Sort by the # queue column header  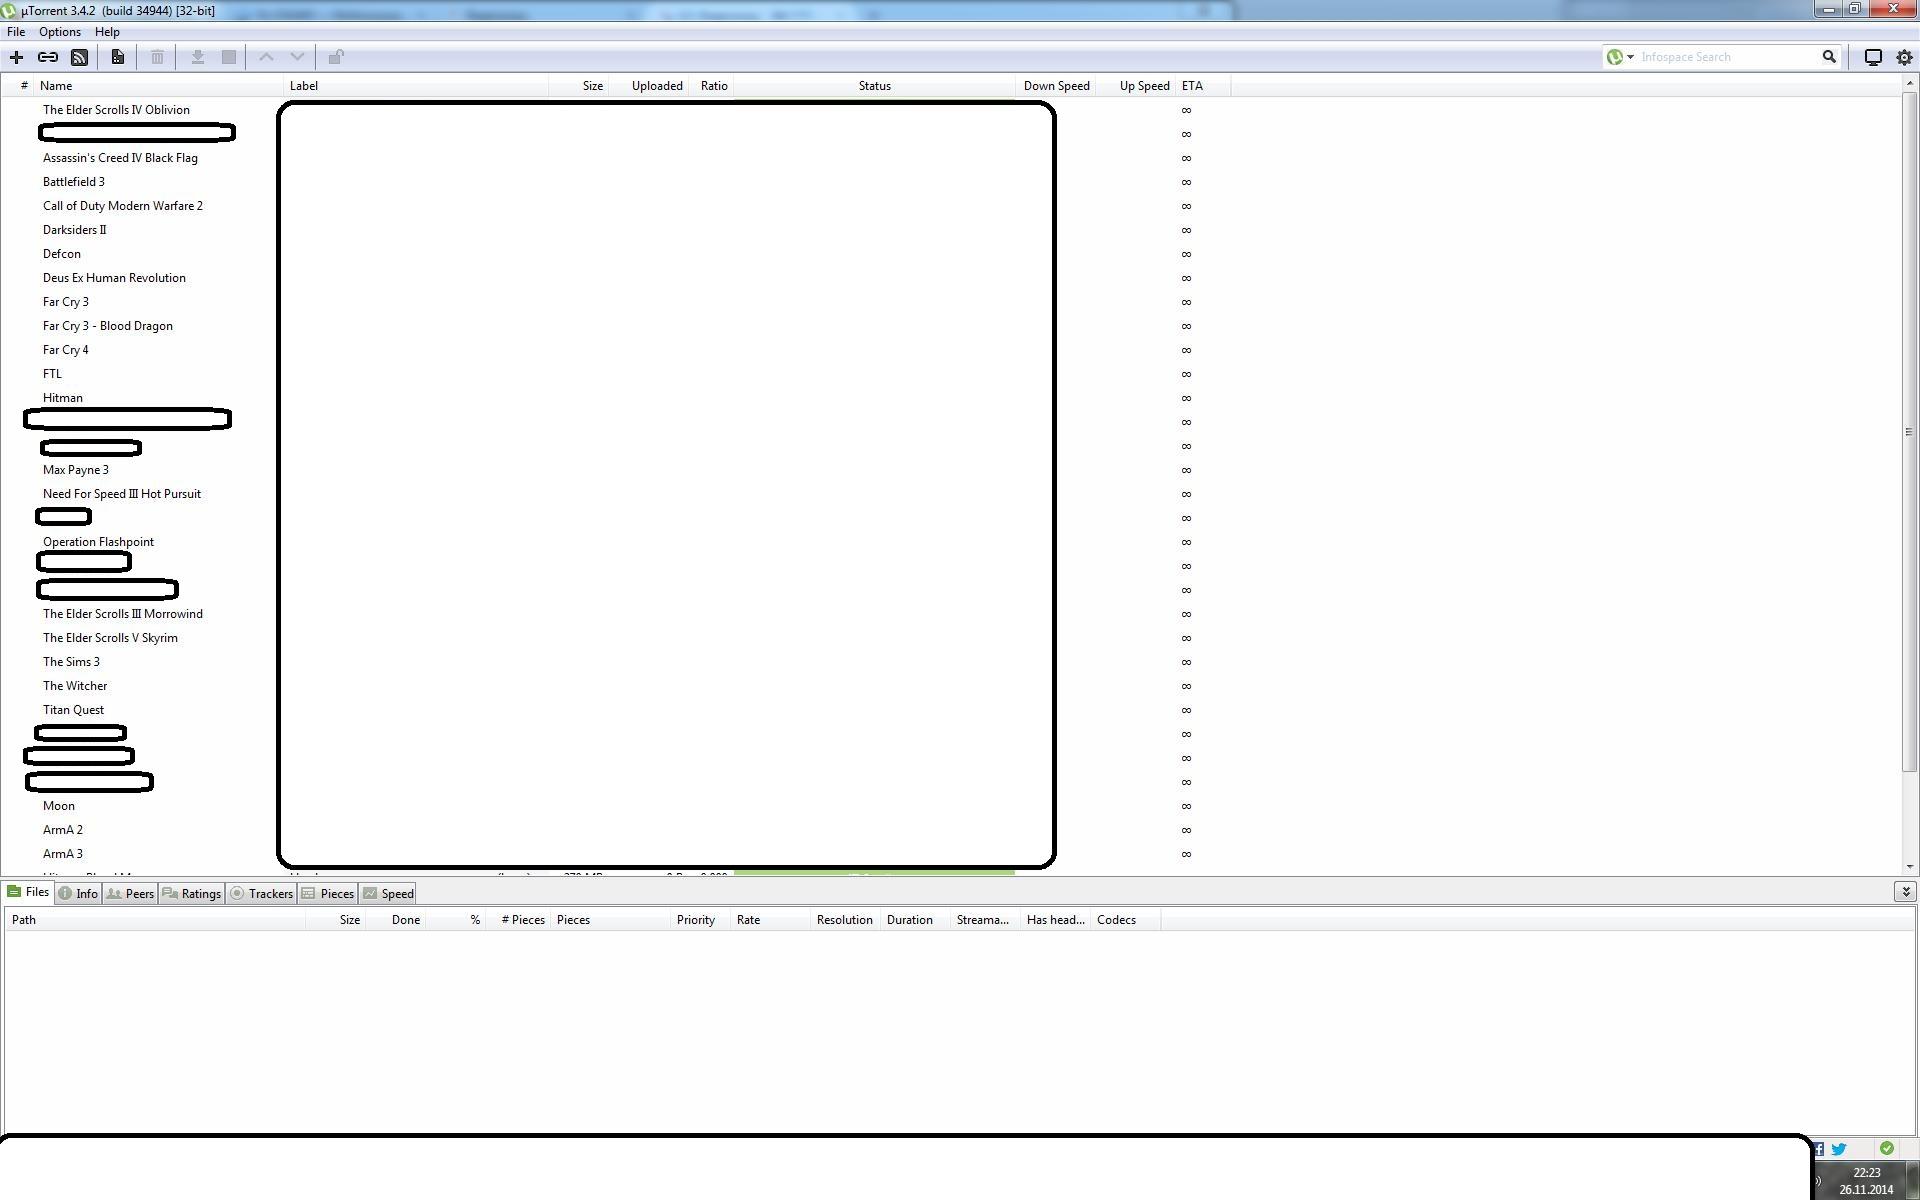tap(20, 86)
